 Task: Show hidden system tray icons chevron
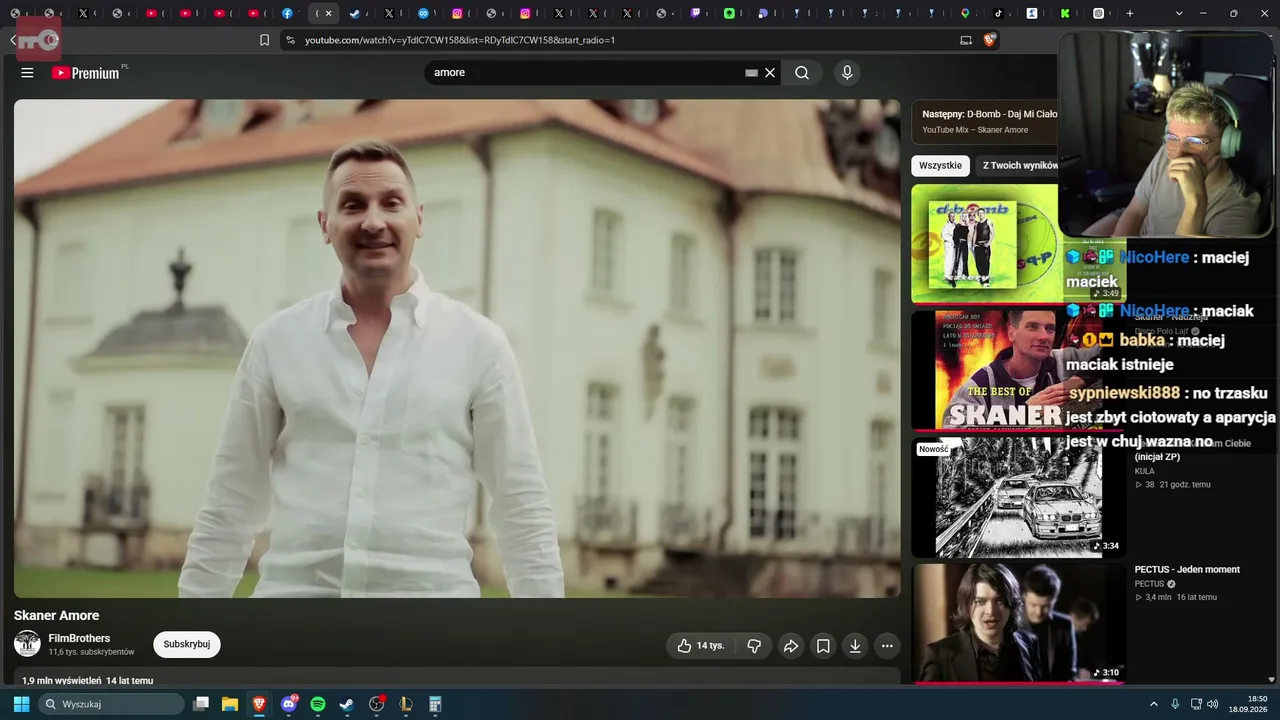[x=1153, y=704]
